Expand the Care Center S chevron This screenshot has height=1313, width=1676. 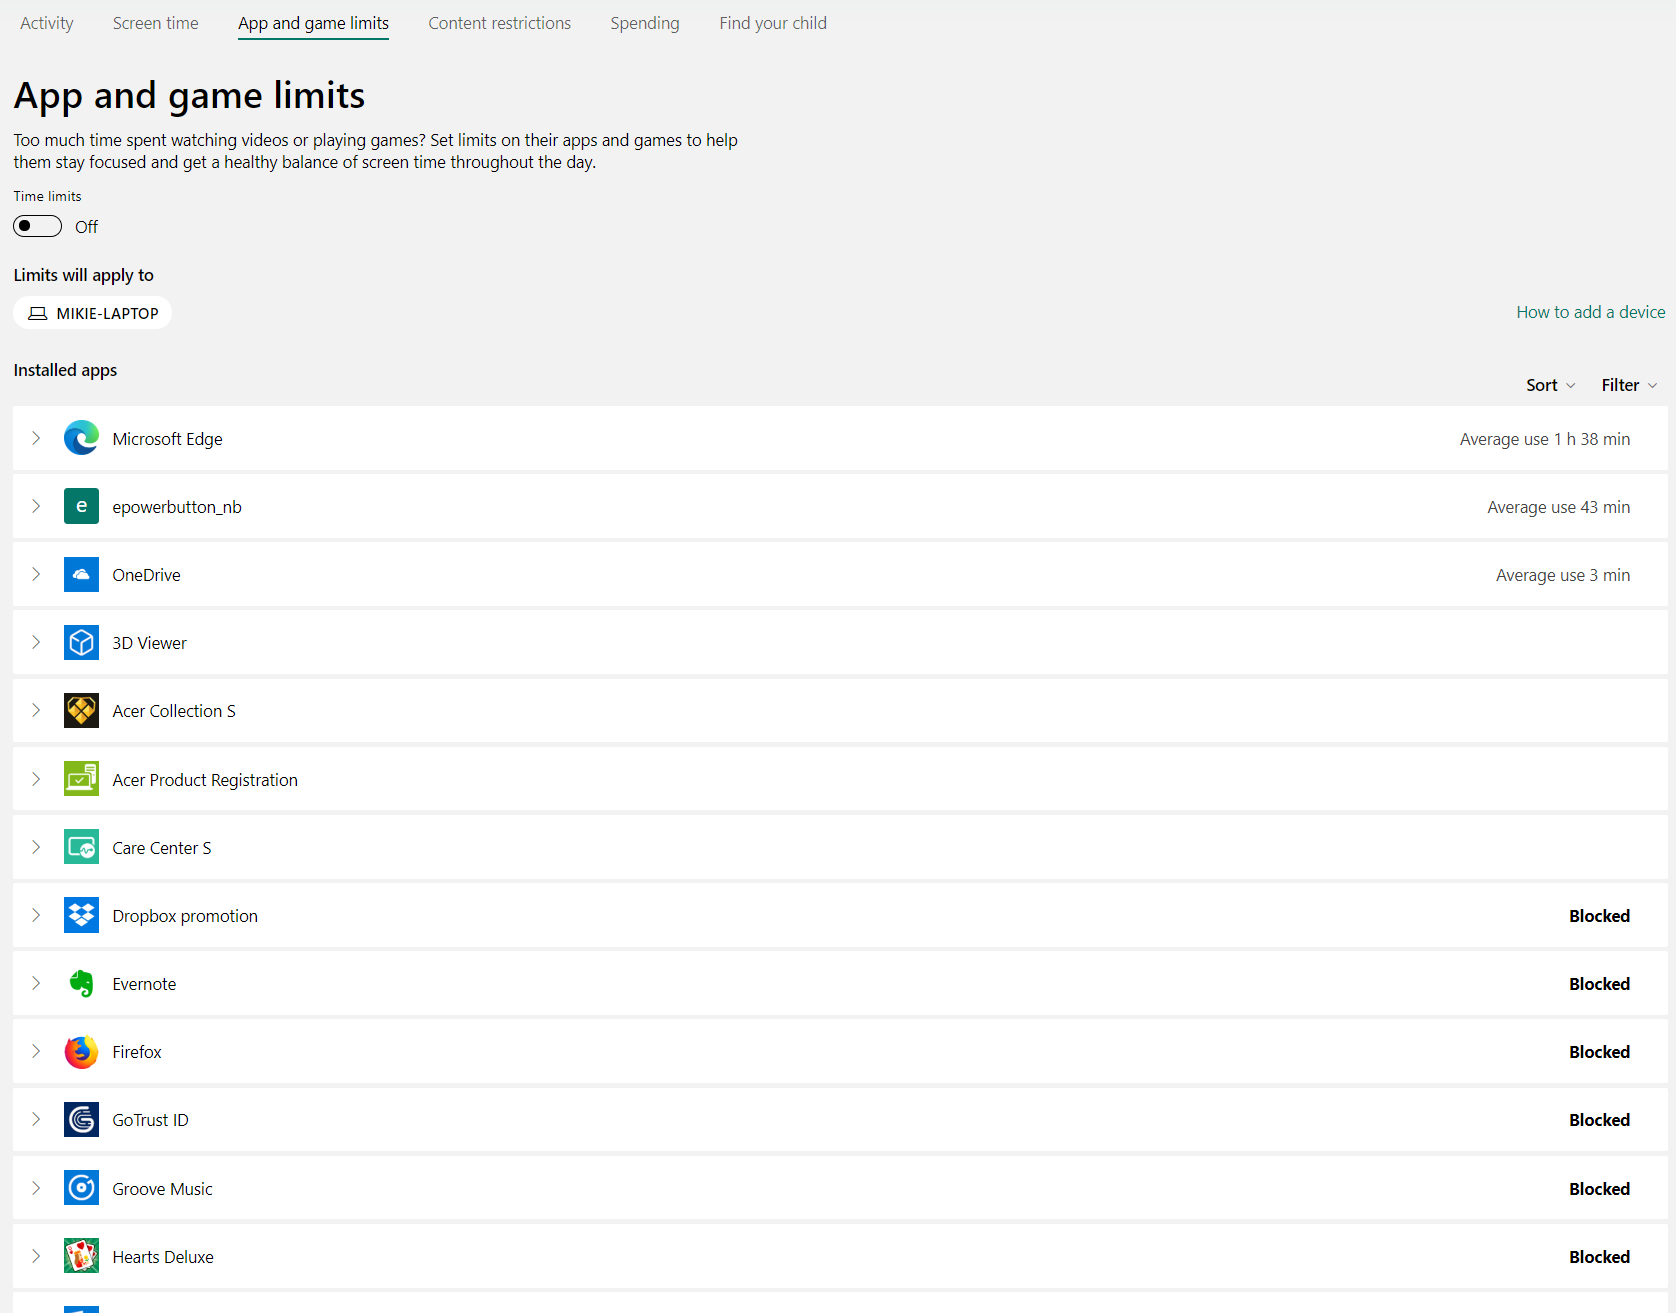pyautogui.click(x=36, y=847)
